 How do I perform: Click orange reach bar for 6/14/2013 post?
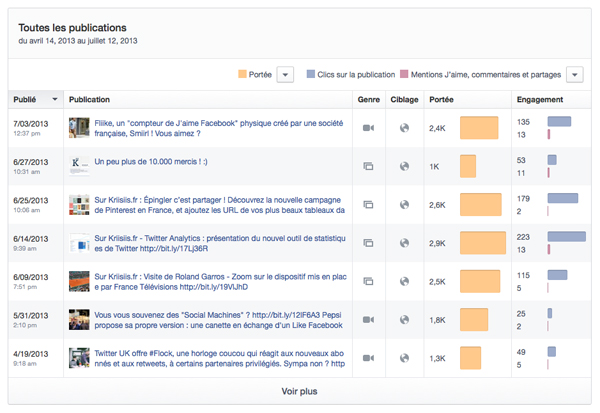click(x=482, y=243)
